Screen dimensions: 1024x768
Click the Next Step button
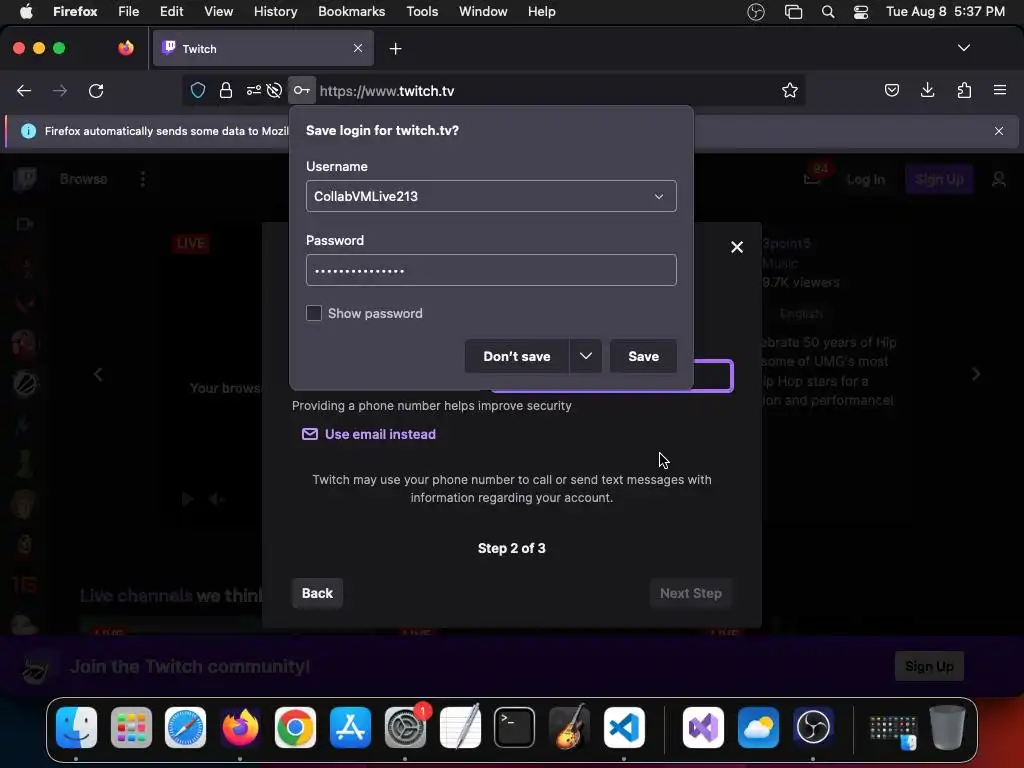690,593
